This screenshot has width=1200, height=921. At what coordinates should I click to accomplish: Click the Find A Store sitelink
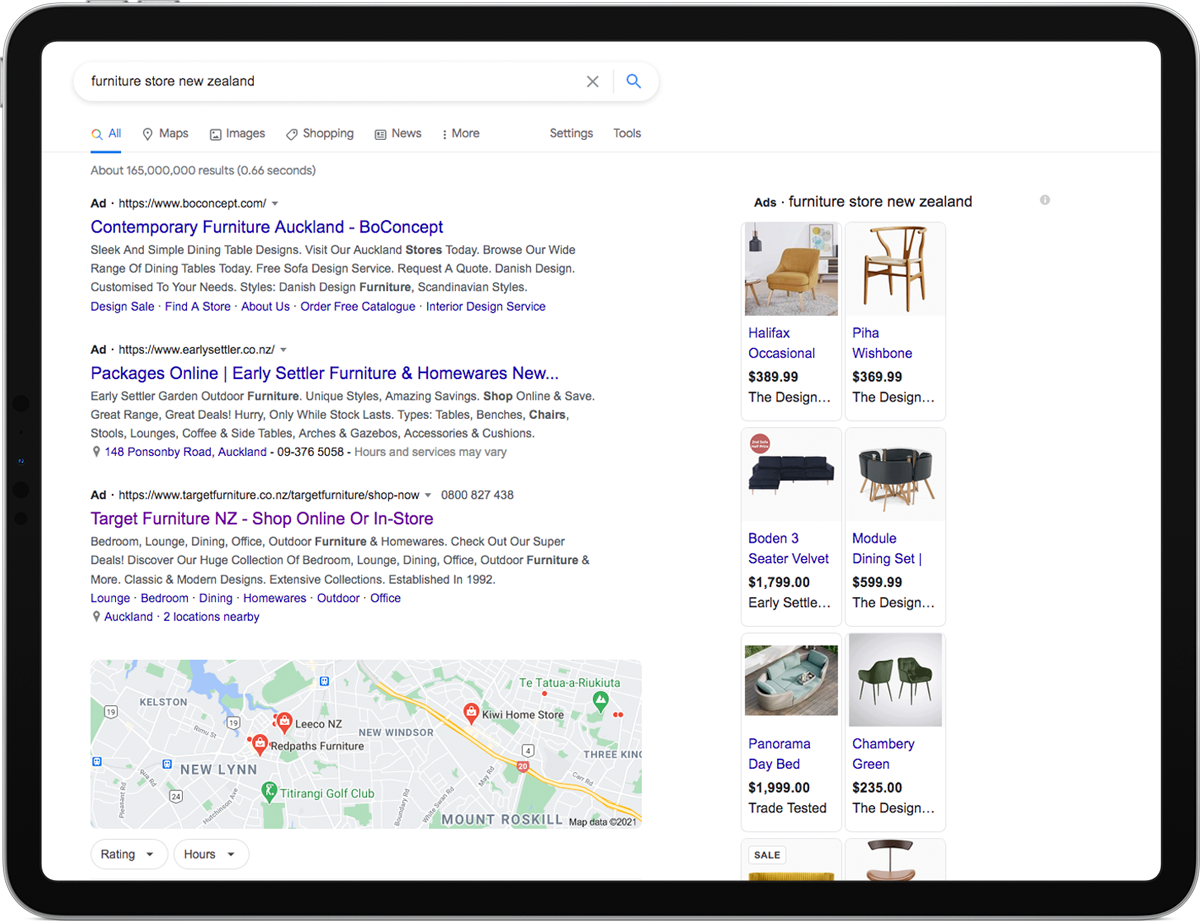198,307
